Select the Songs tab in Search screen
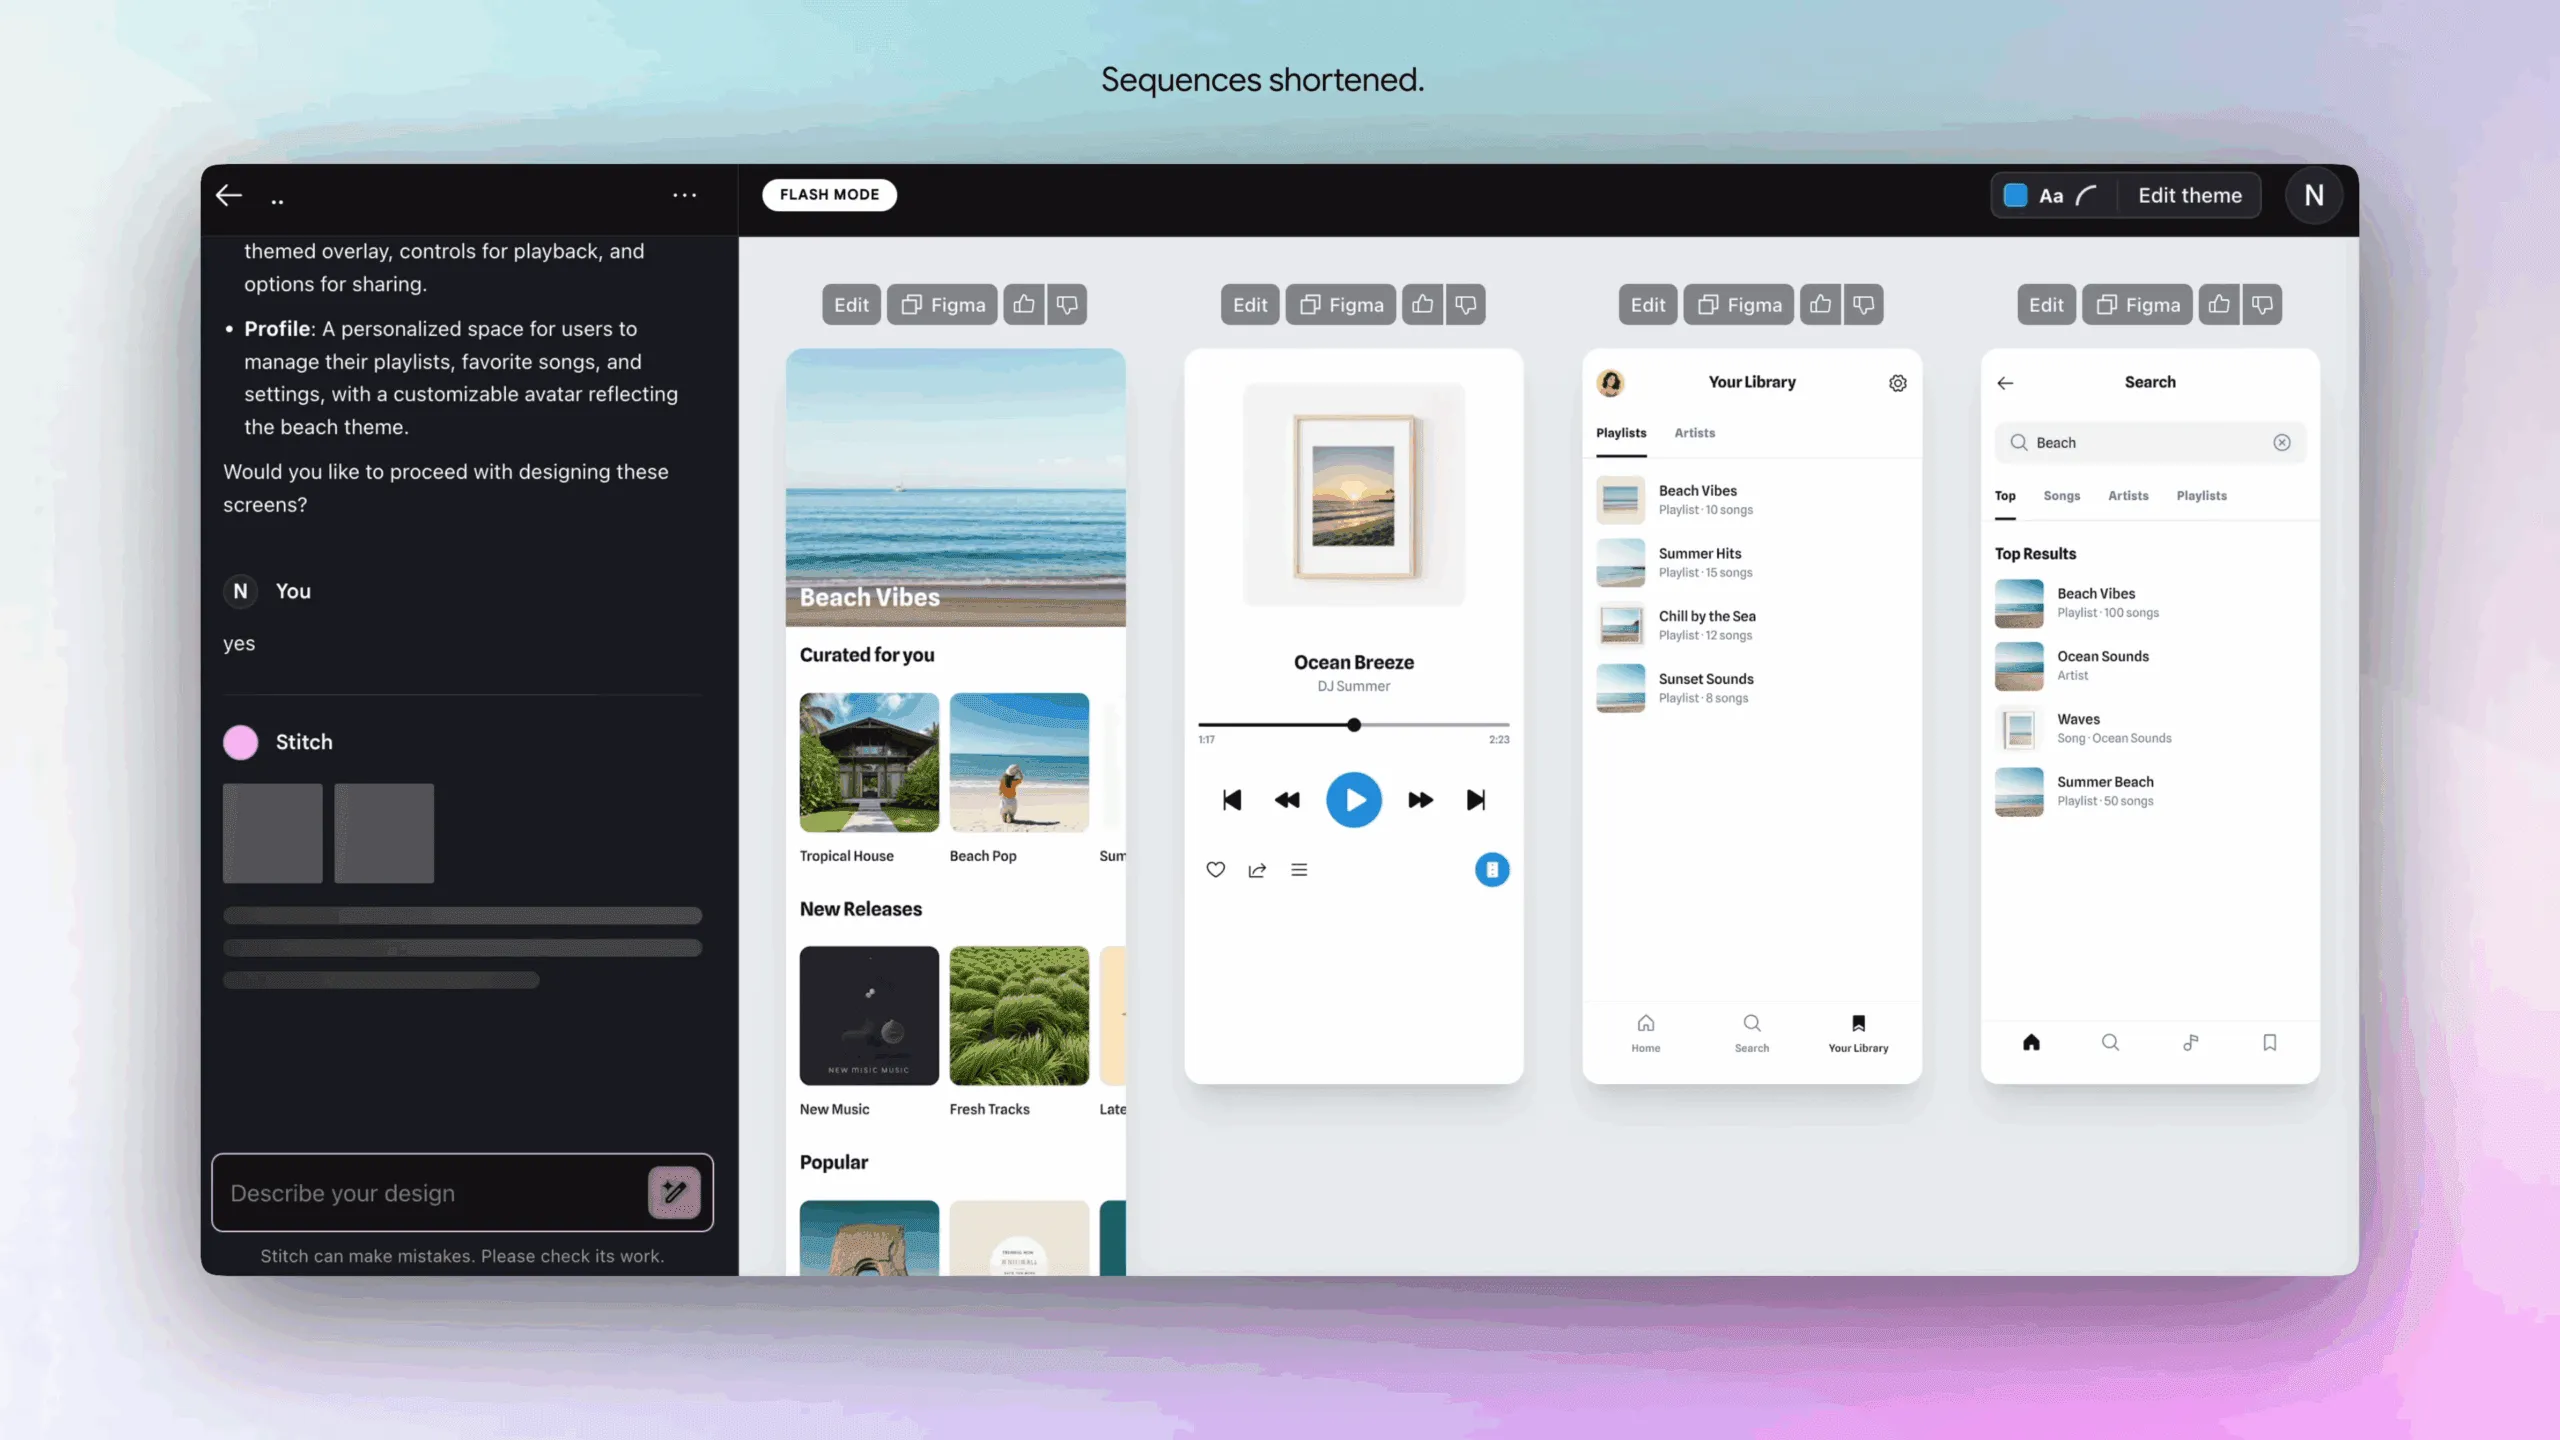The height and width of the screenshot is (1440, 2560). [2061, 496]
